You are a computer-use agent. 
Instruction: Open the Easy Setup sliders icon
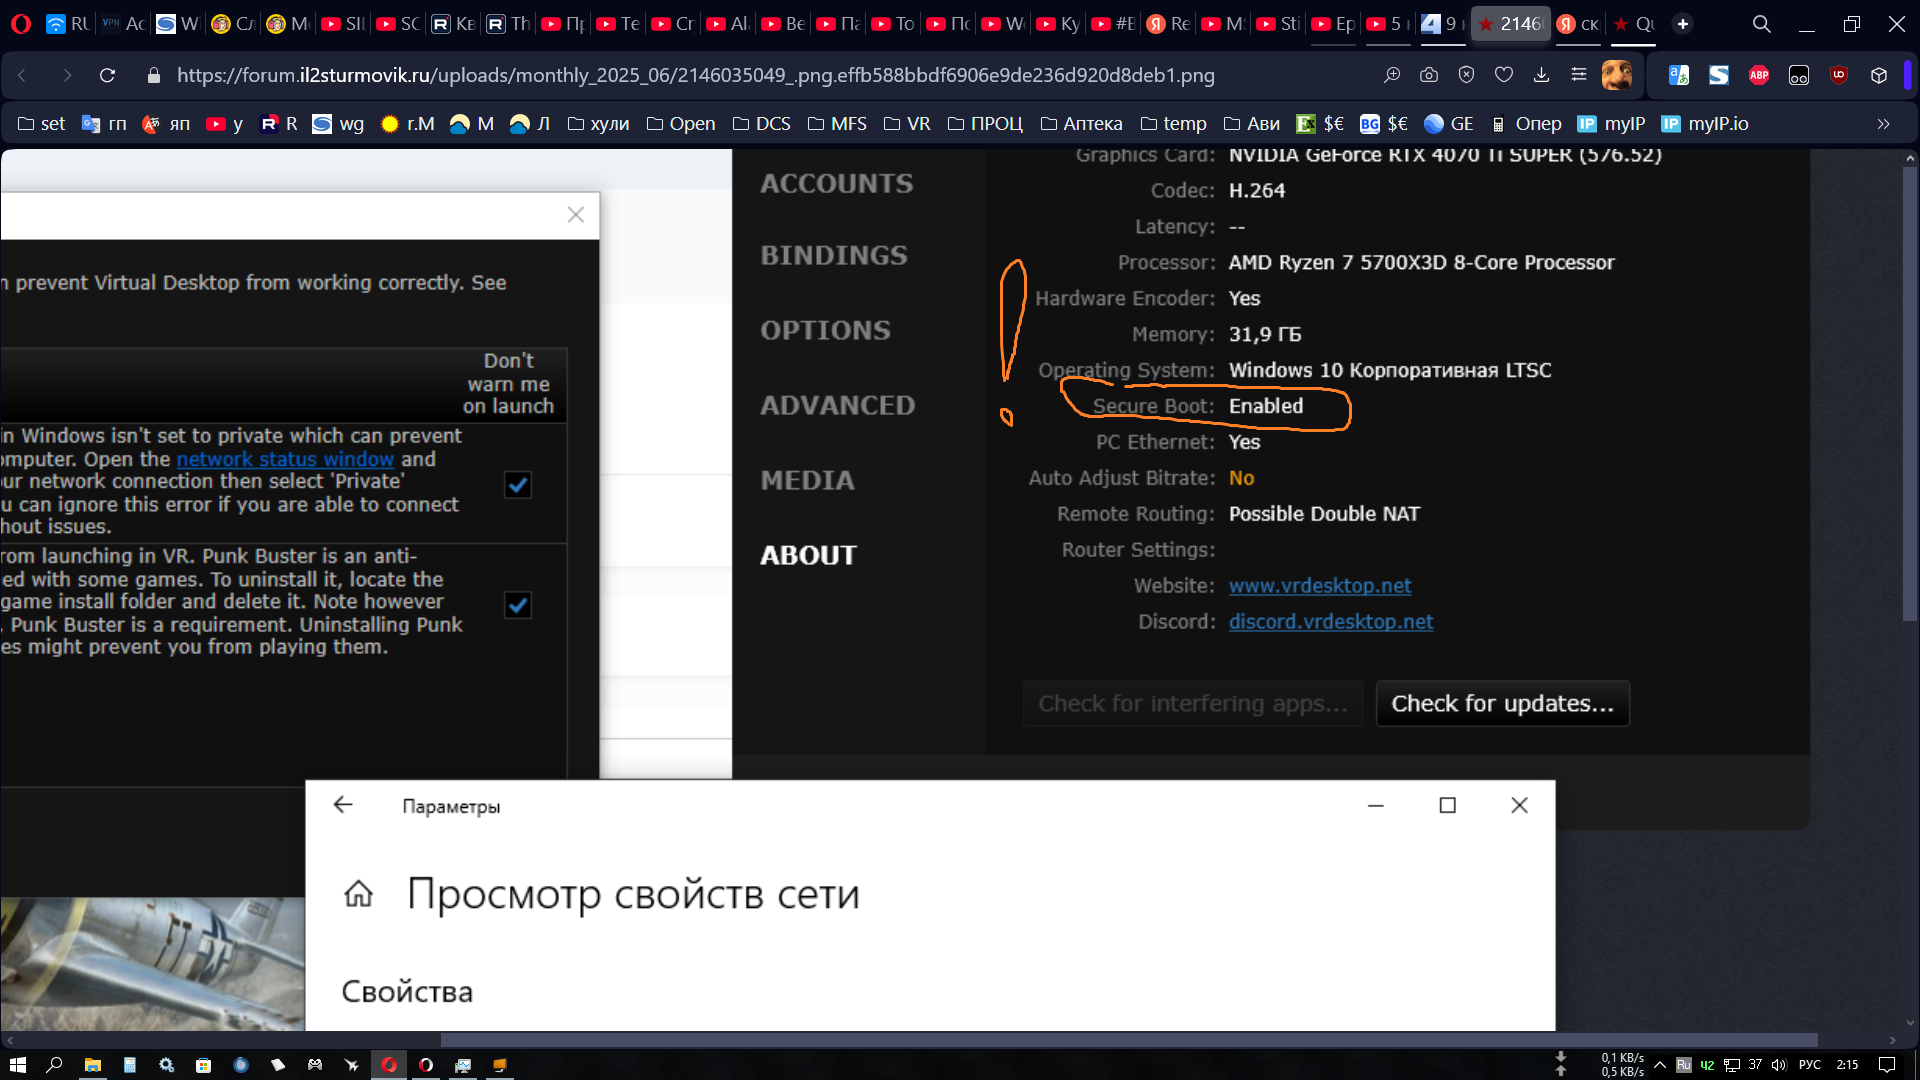pyautogui.click(x=1579, y=75)
